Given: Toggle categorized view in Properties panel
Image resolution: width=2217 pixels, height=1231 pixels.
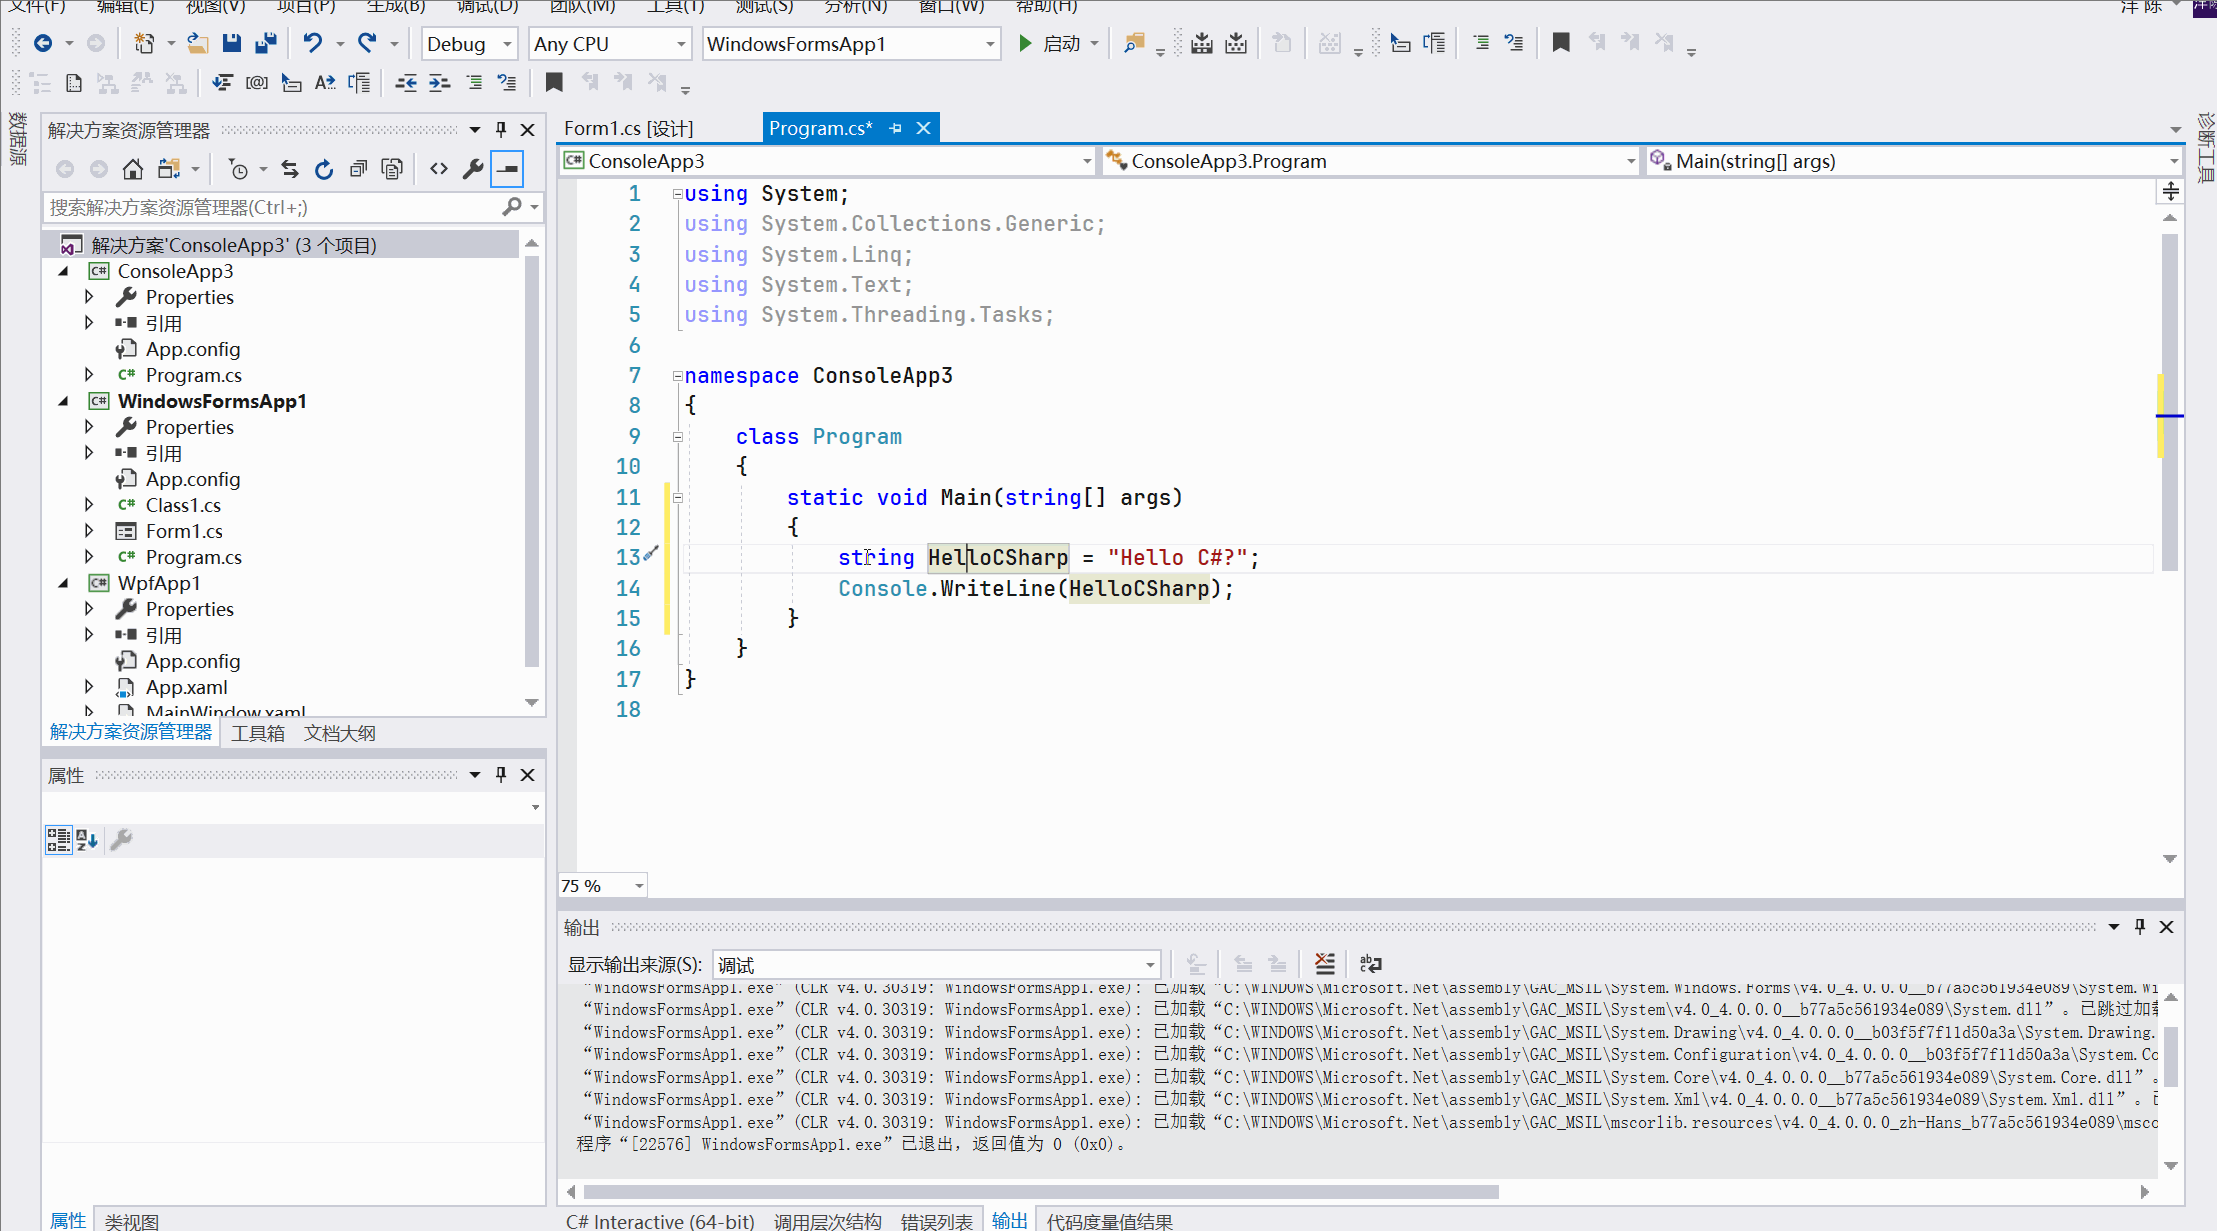Looking at the screenshot, I should click(x=59, y=840).
